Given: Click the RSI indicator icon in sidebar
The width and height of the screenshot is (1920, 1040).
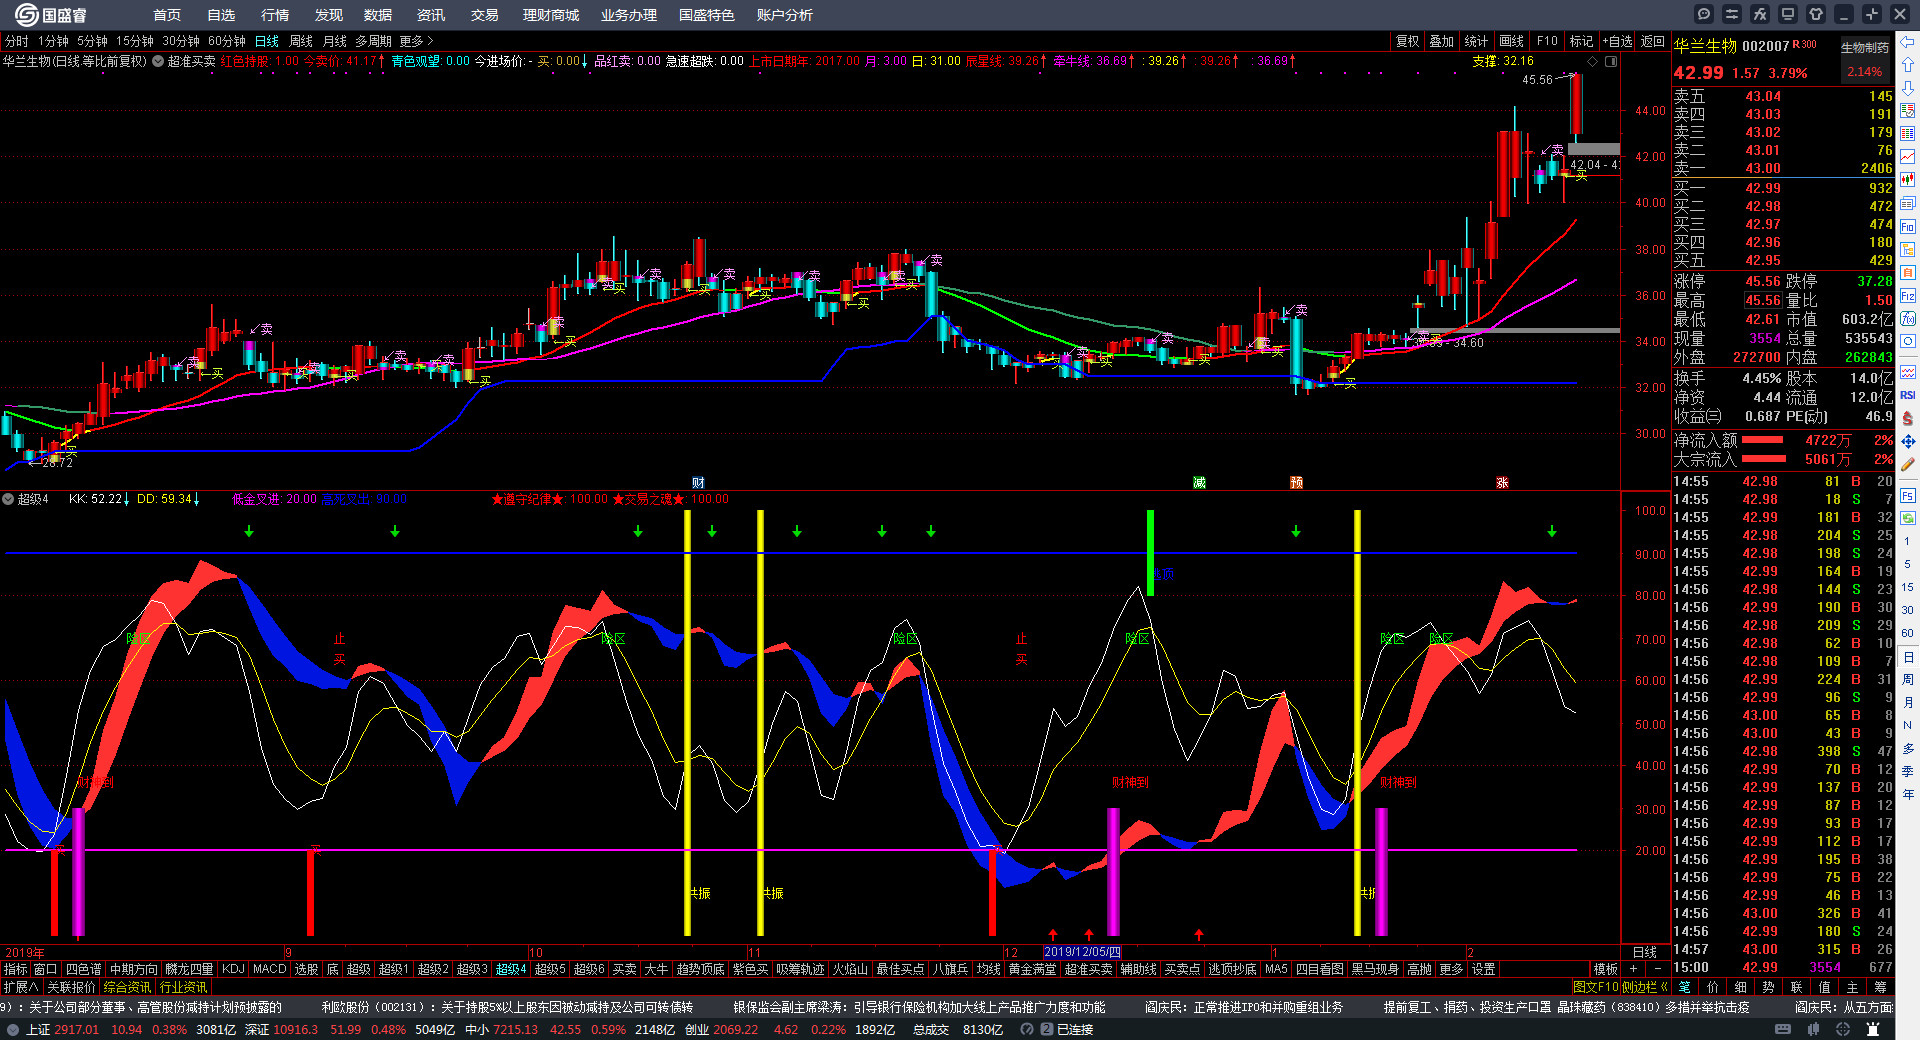Looking at the screenshot, I should pos(1908,395).
